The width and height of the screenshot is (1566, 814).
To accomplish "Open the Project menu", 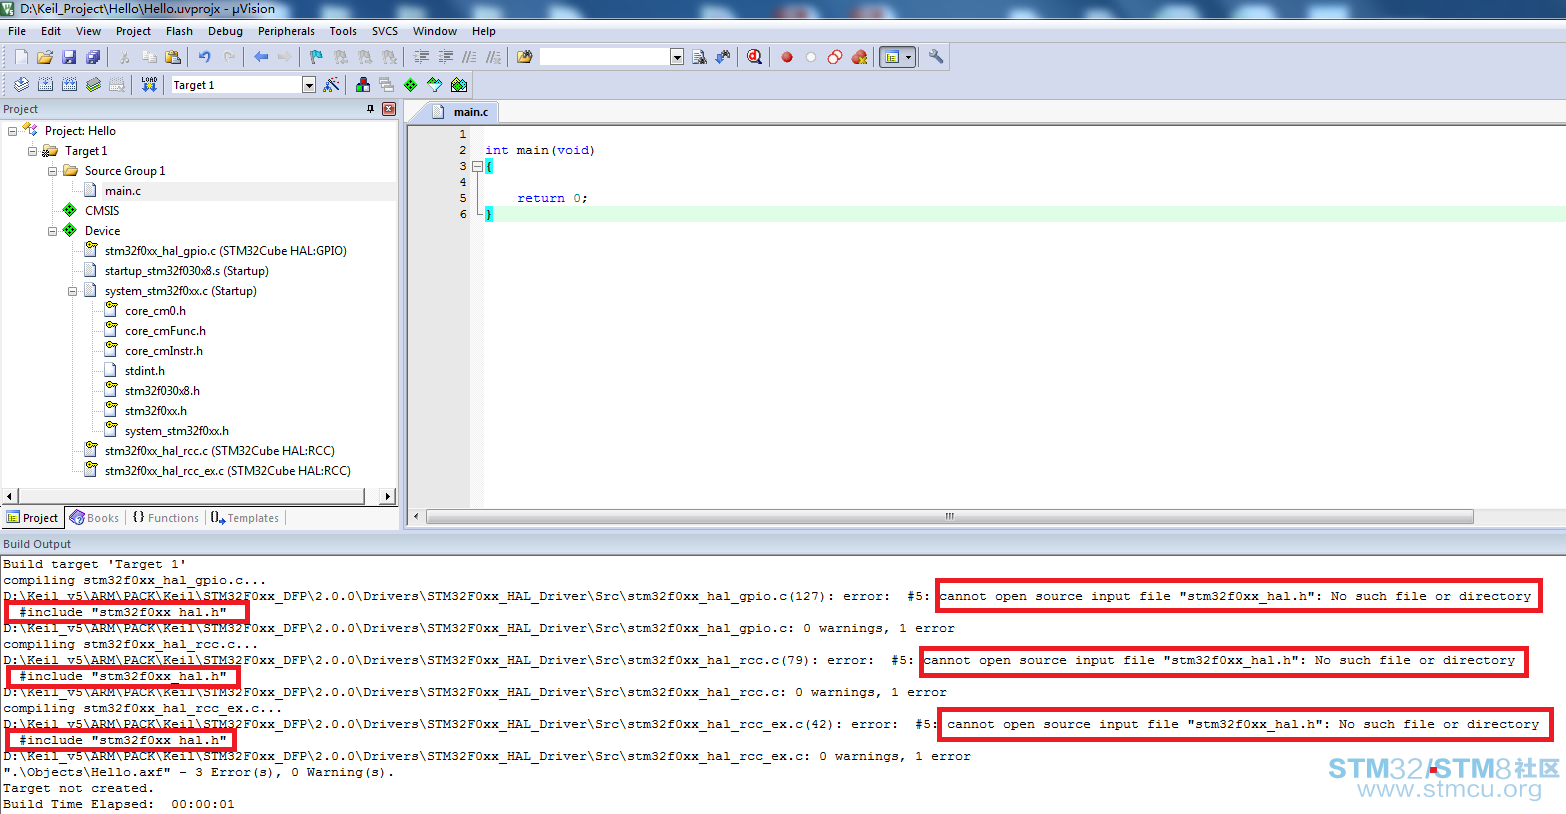I will tap(133, 31).
